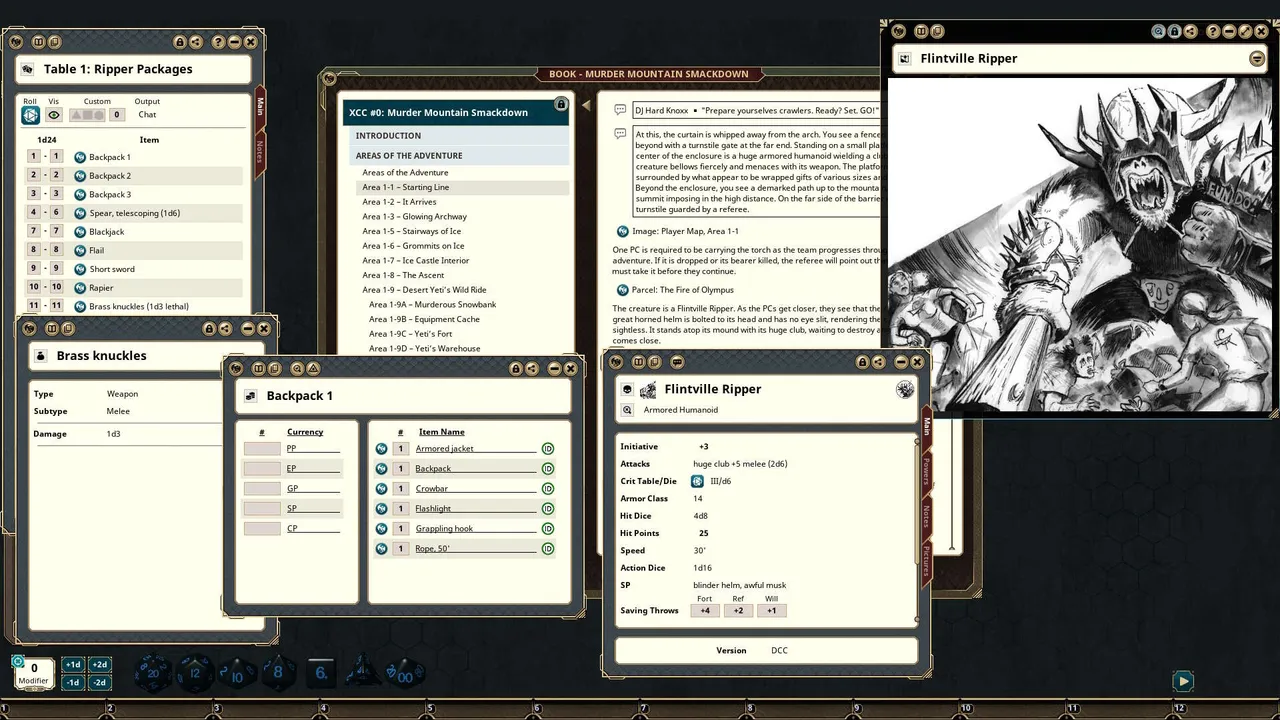
Task: Click the triangle icon in Backpack 1 toolbar
Action: point(313,368)
